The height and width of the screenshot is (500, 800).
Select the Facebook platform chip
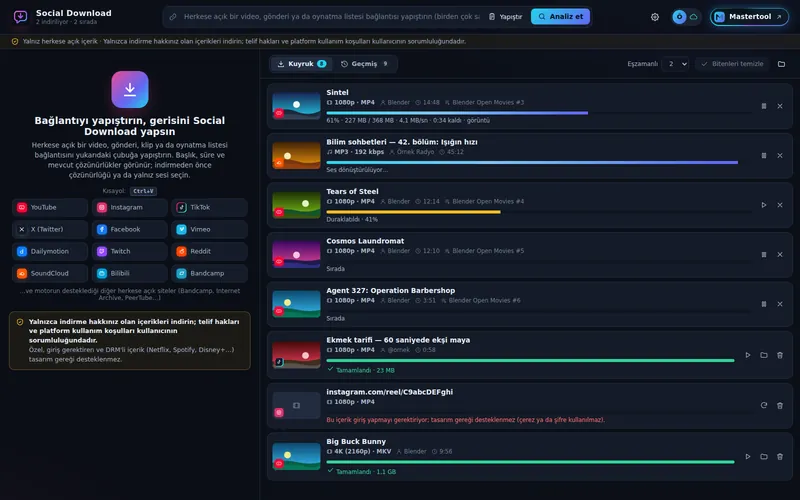pyautogui.click(x=130, y=230)
